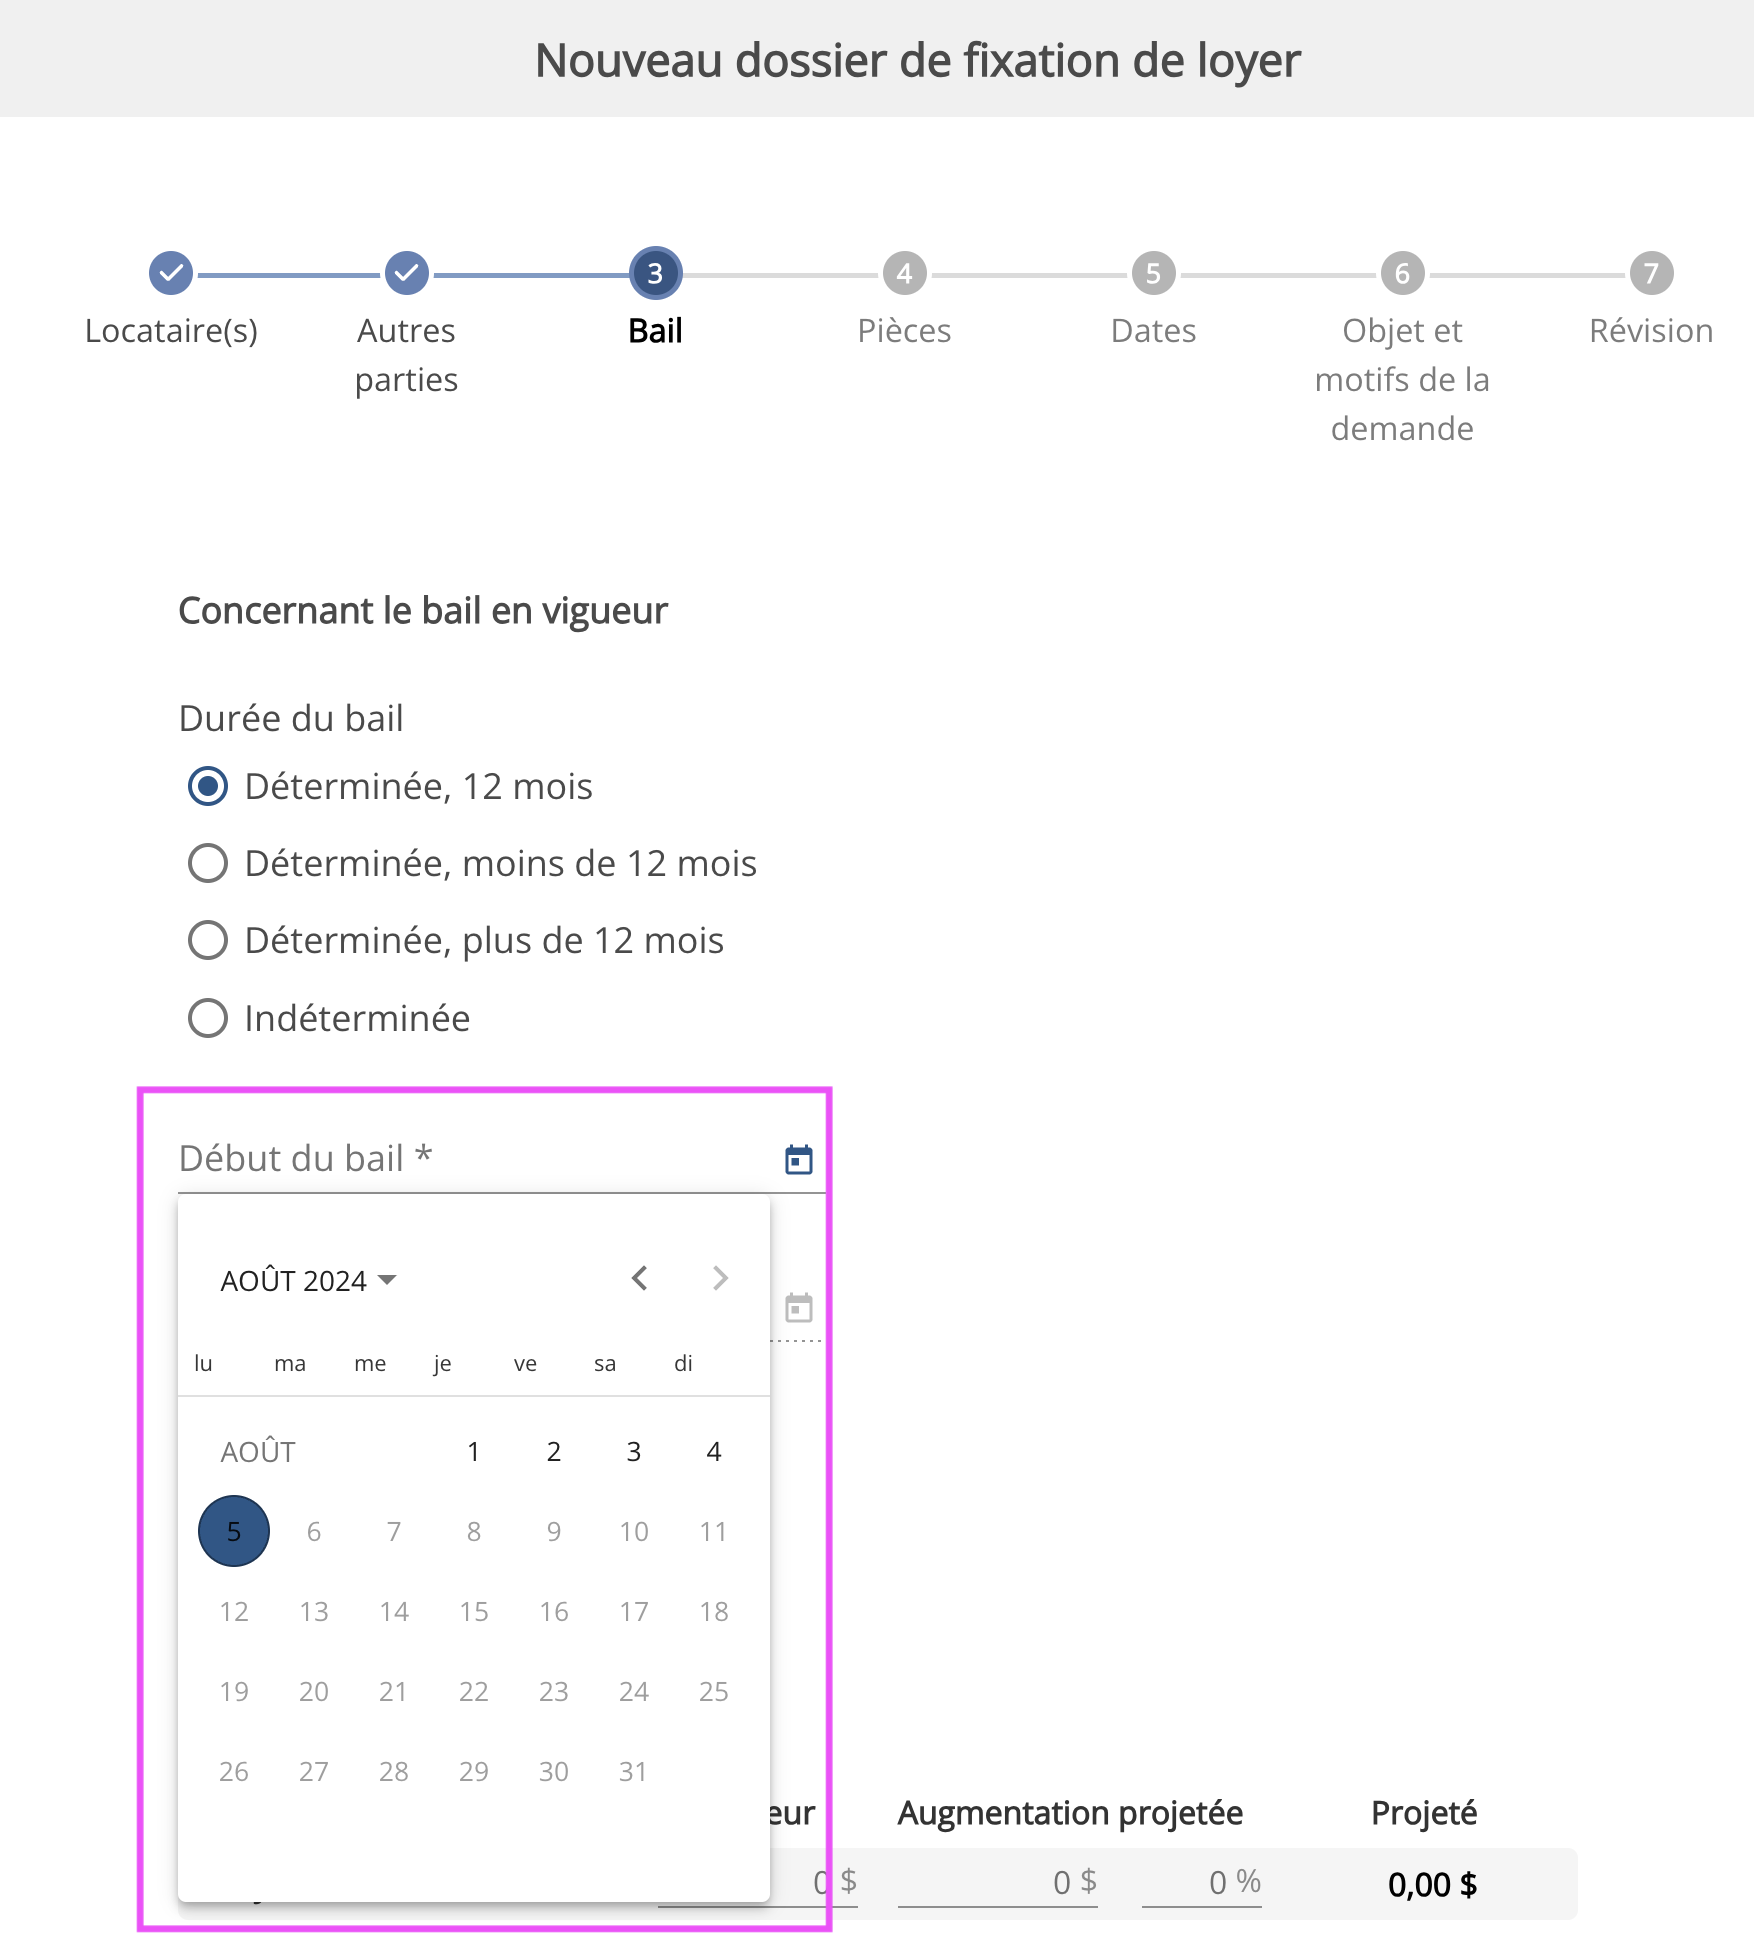Select August 4 in the date picker
Screen dimensions: 1754x1950
(x=713, y=1451)
